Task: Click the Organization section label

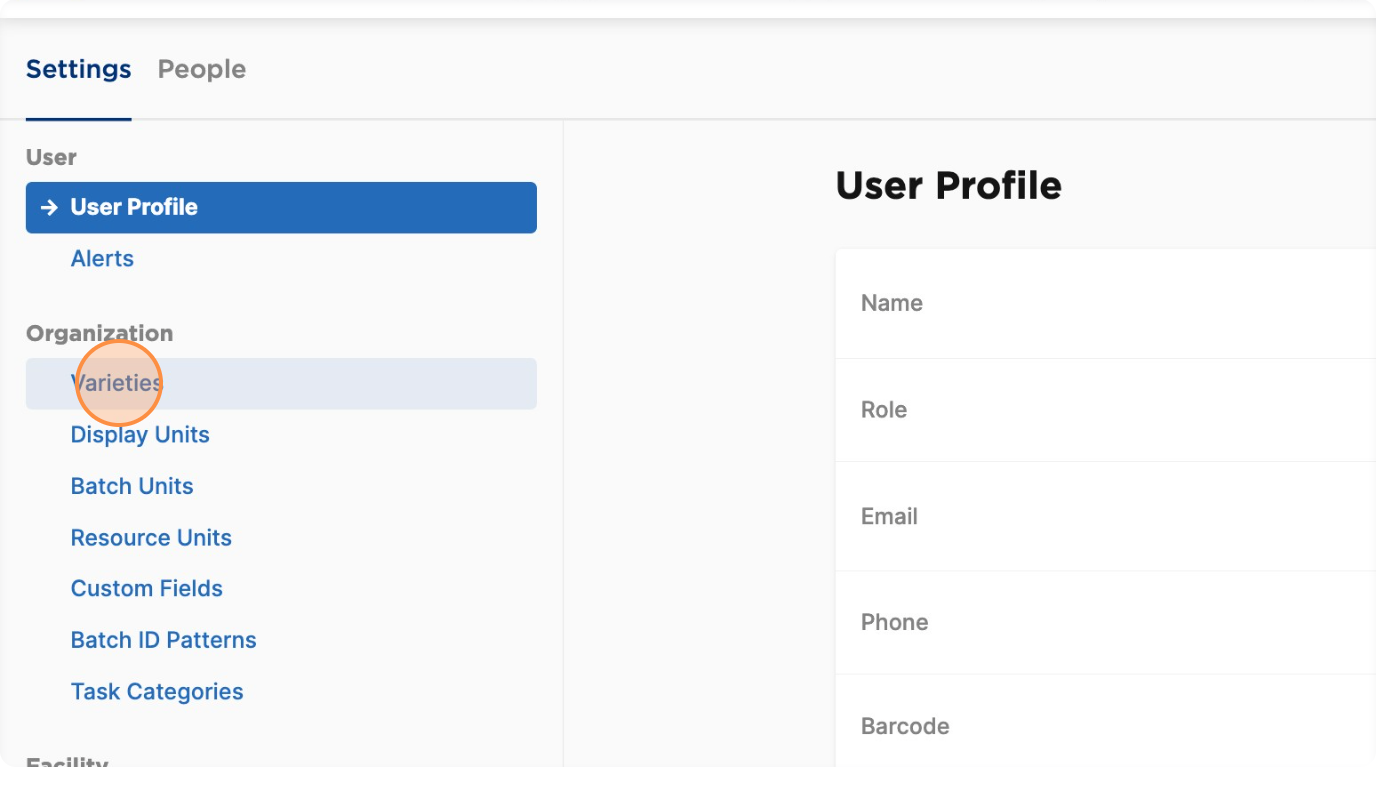Action: pos(99,333)
